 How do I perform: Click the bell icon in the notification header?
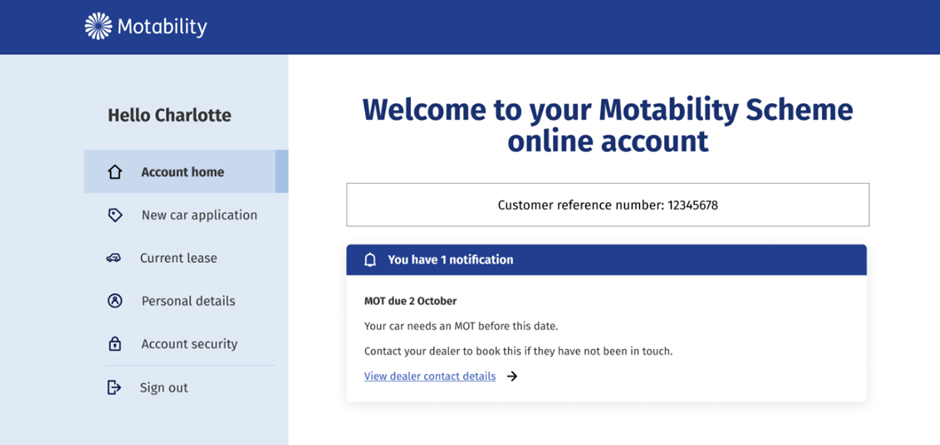coord(370,260)
